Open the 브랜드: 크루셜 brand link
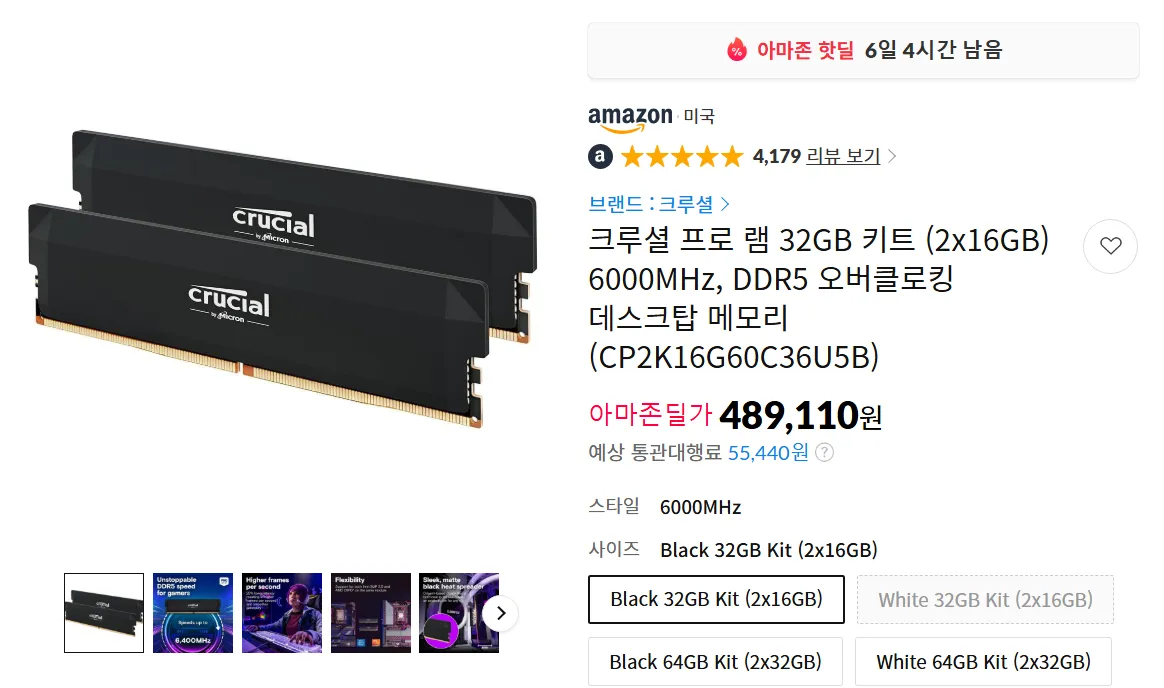Image resolution: width=1164 pixels, height=688 pixels. (x=659, y=204)
